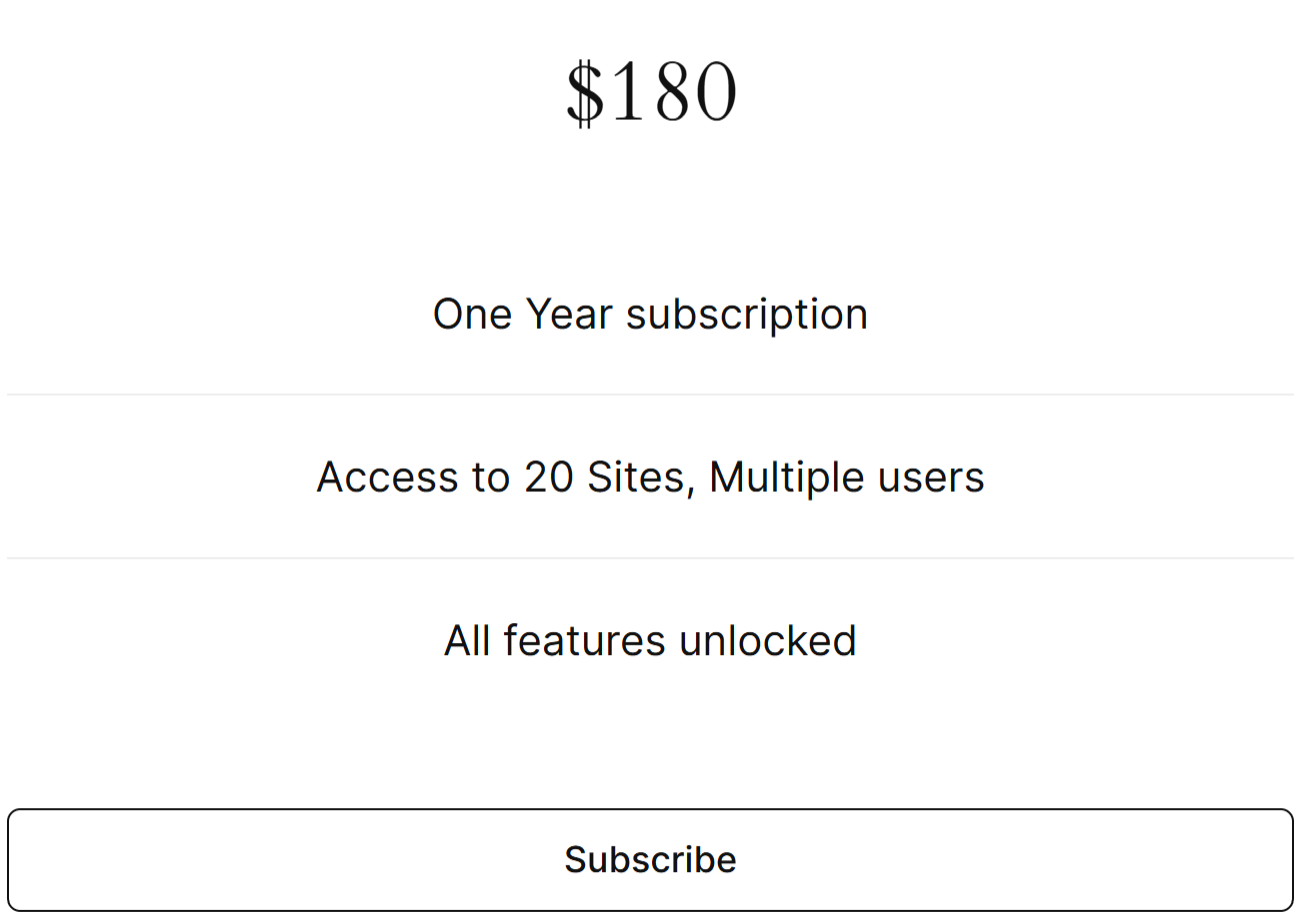Viewport: 1300px width, 919px height.
Task: Click the divider above All features unlocked
Action: coord(650,558)
